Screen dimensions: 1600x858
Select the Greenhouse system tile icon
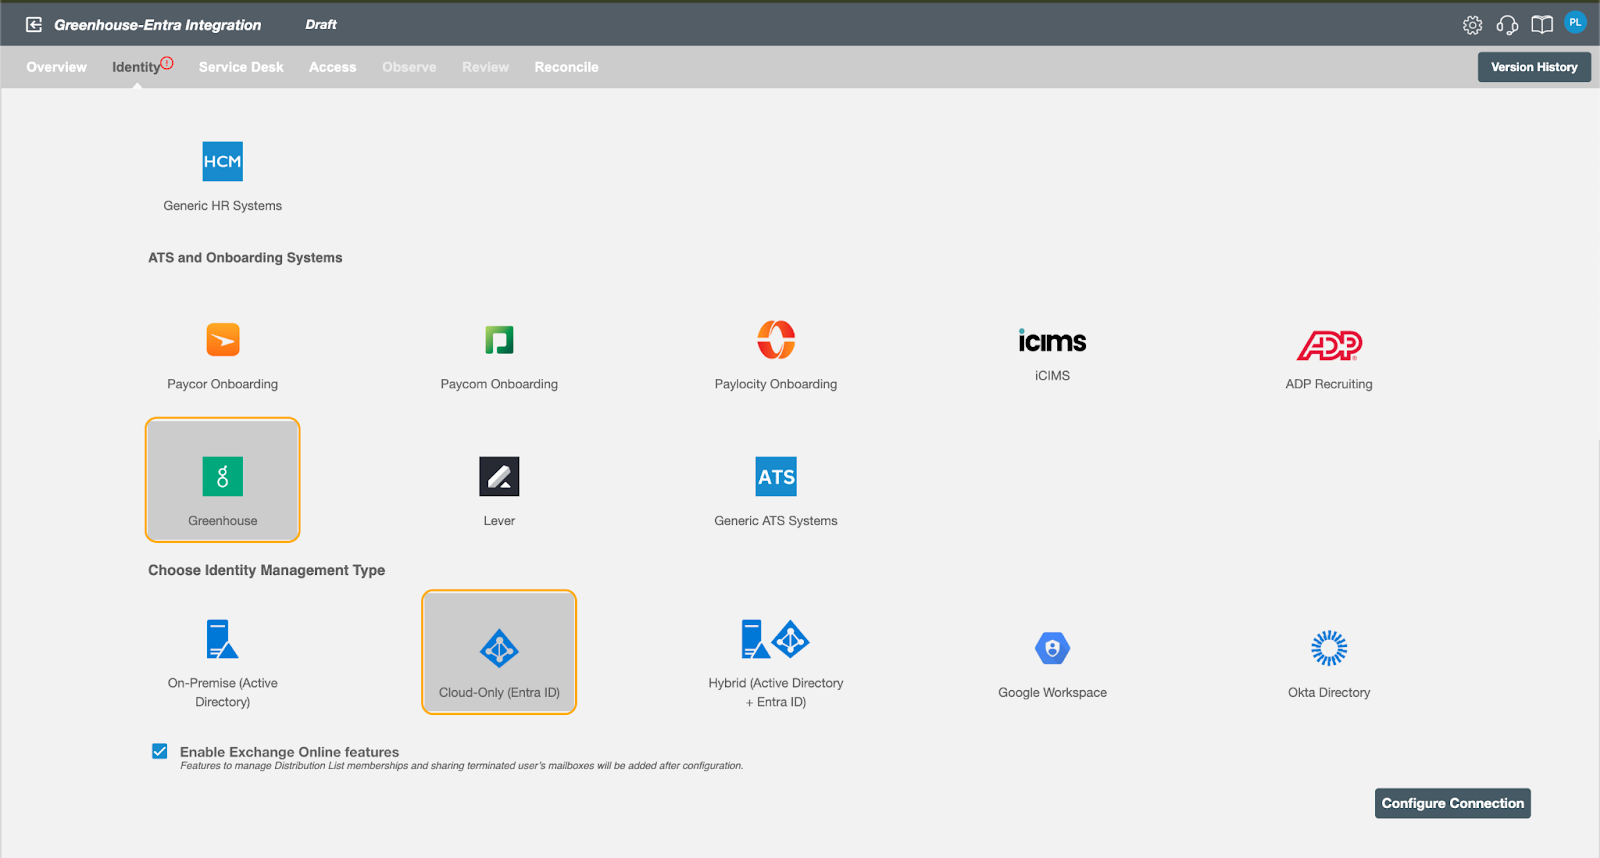(x=222, y=476)
